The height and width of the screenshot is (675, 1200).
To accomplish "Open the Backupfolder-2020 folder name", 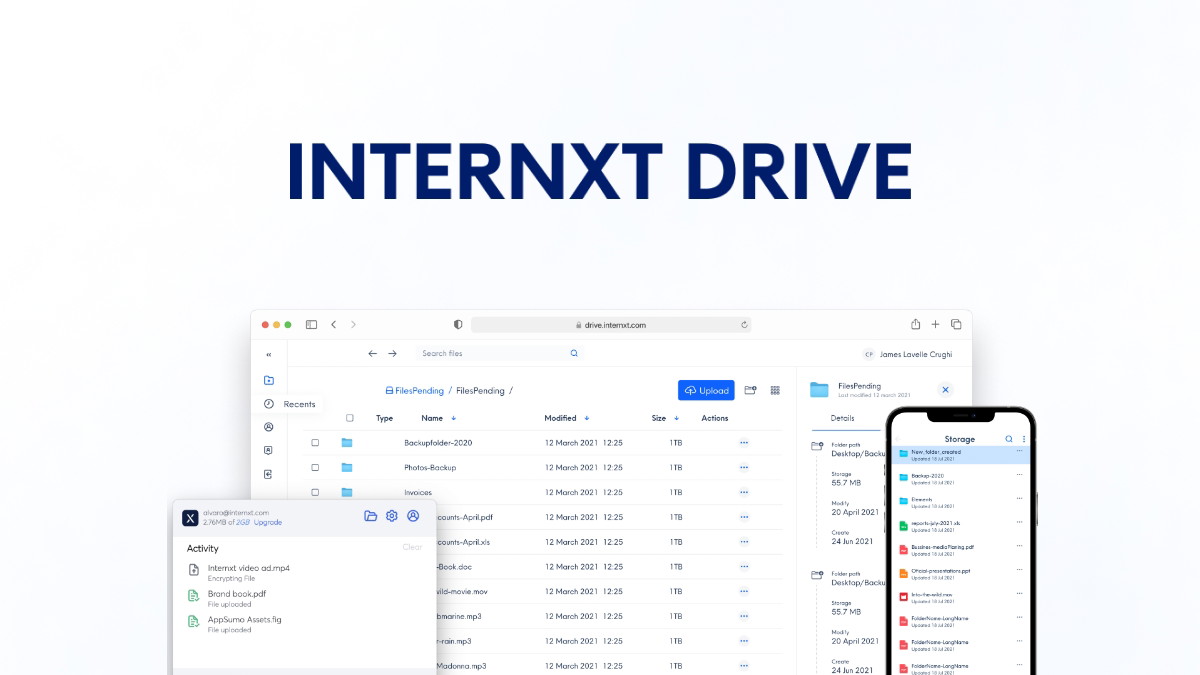I will [x=438, y=442].
